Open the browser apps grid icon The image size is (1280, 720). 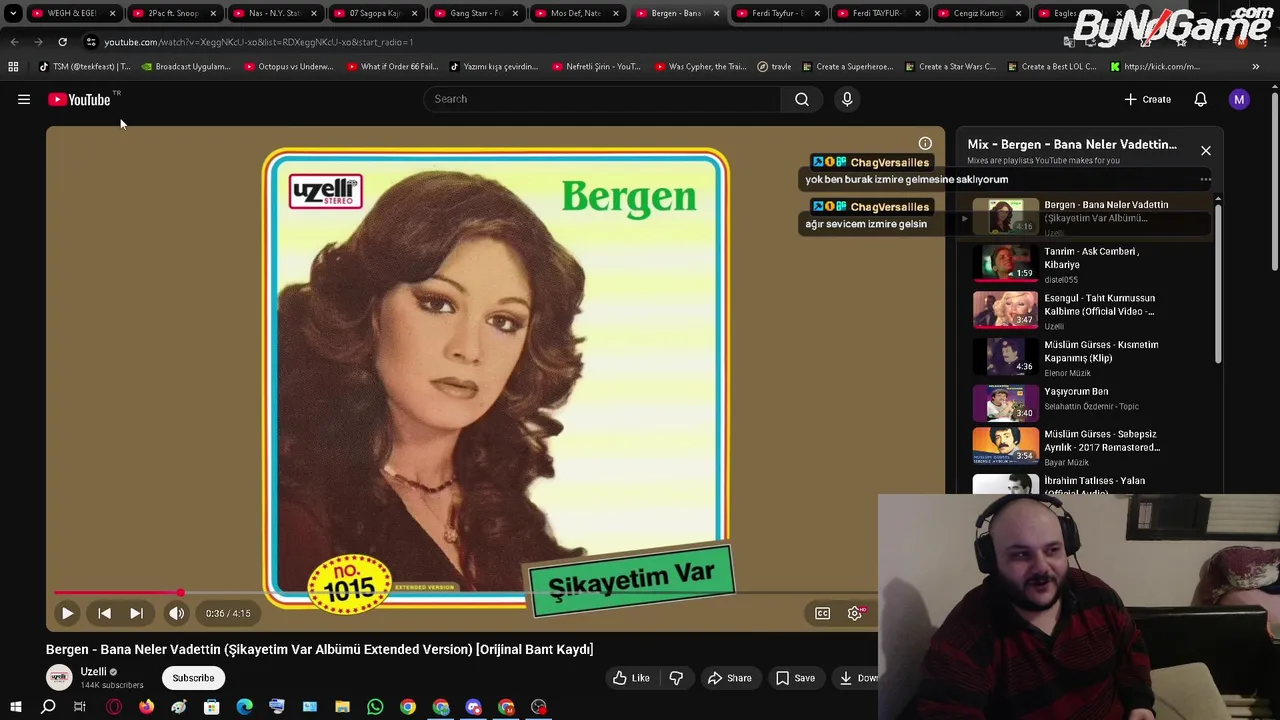coord(13,67)
